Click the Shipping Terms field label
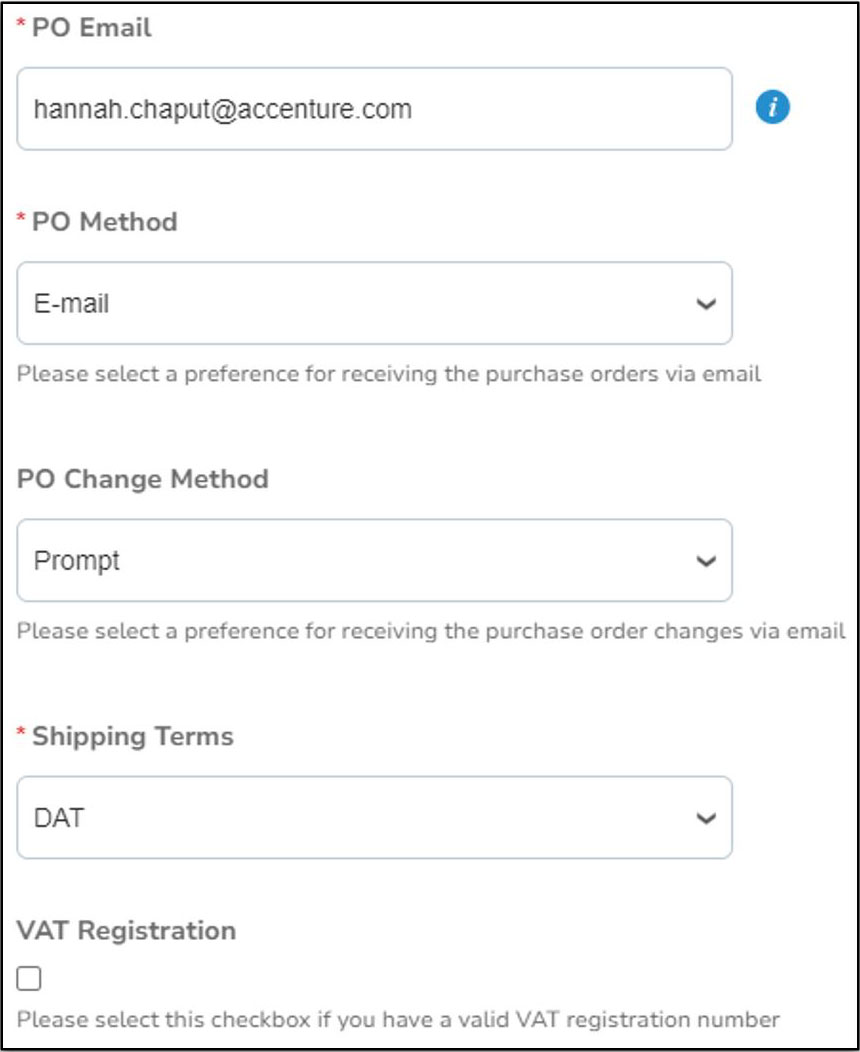Viewport: 860px width, 1052px height. [x=132, y=736]
